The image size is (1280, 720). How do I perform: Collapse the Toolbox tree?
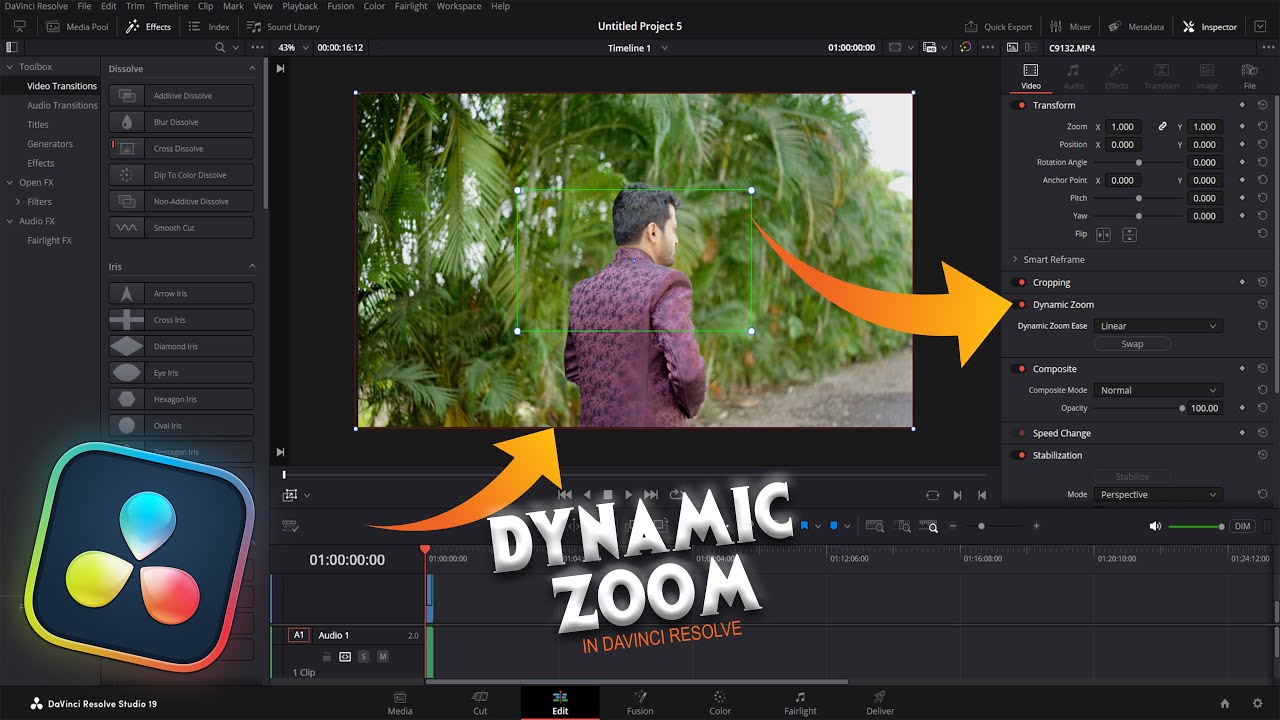(x=10, y=67)
